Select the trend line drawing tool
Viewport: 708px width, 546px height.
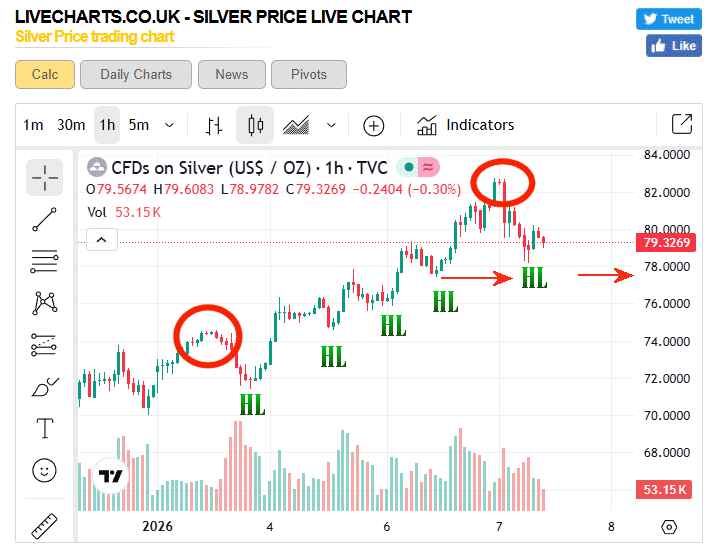44,220
